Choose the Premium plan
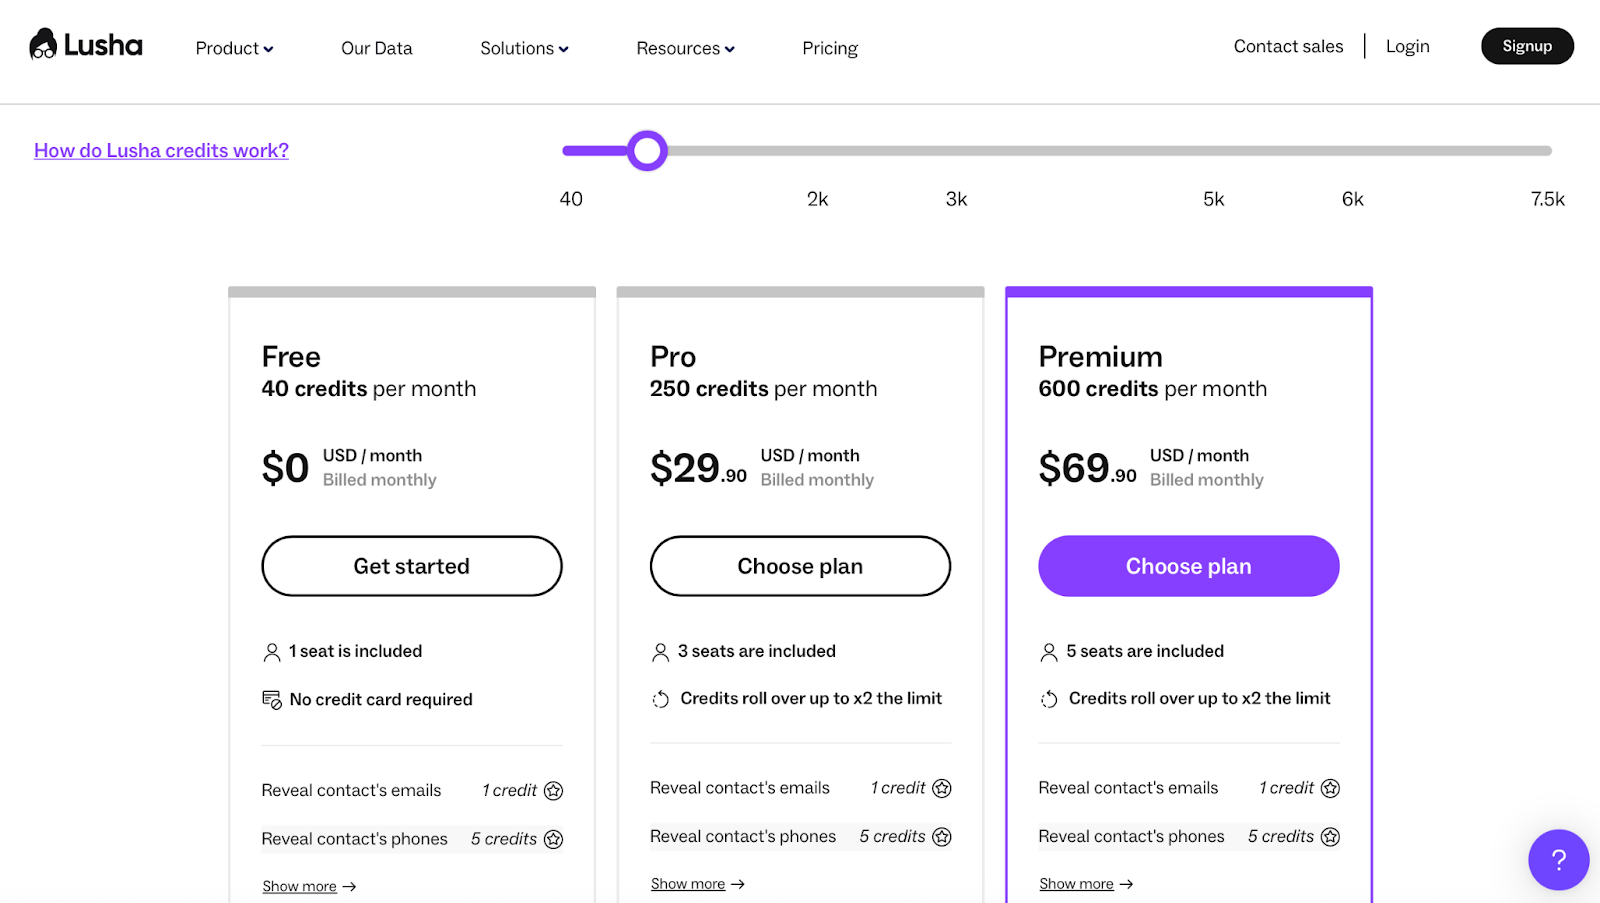Screen dimensions: 1600x903 (1188, 566)
